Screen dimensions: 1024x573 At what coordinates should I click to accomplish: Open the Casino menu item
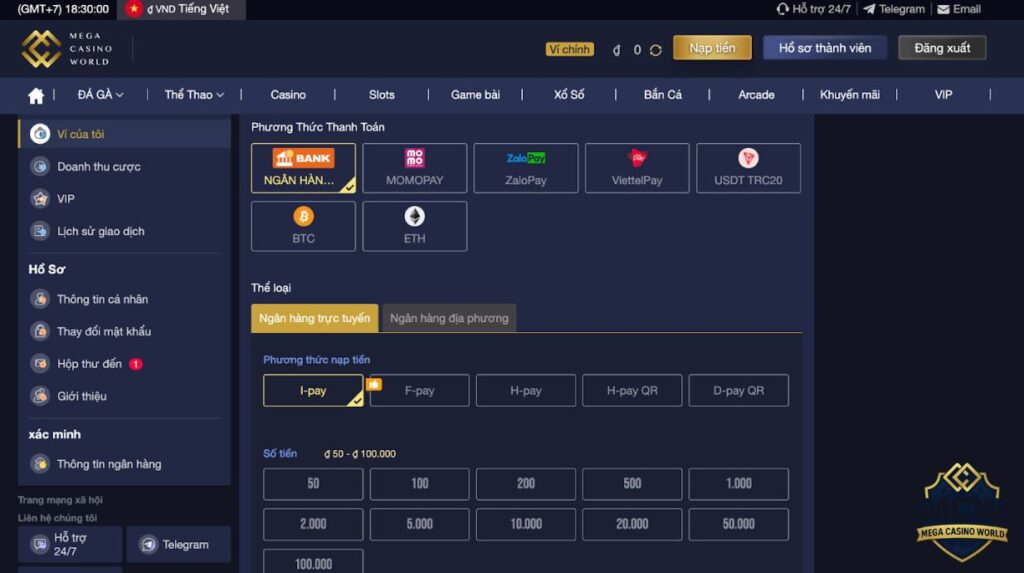(288, 95)
